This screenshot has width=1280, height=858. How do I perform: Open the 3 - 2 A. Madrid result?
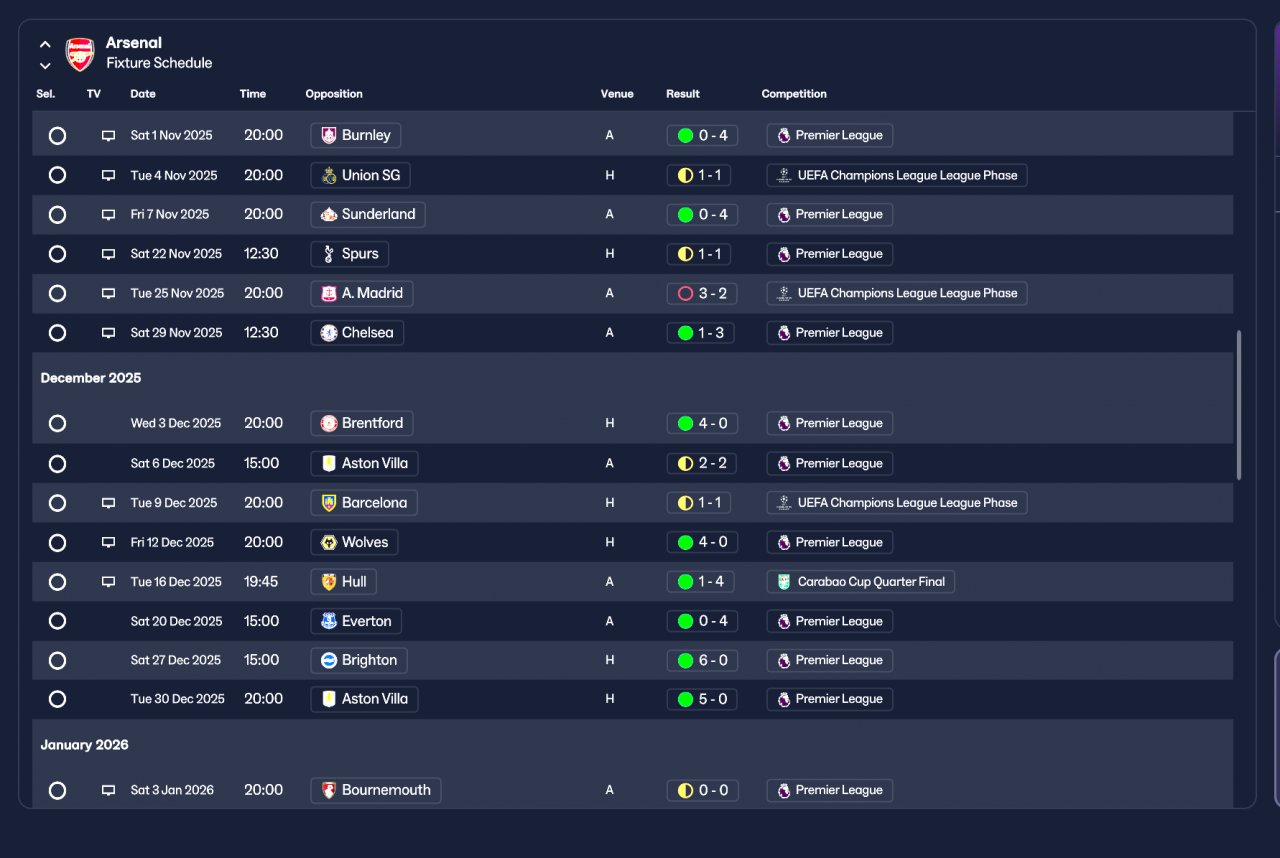point(701,293)
